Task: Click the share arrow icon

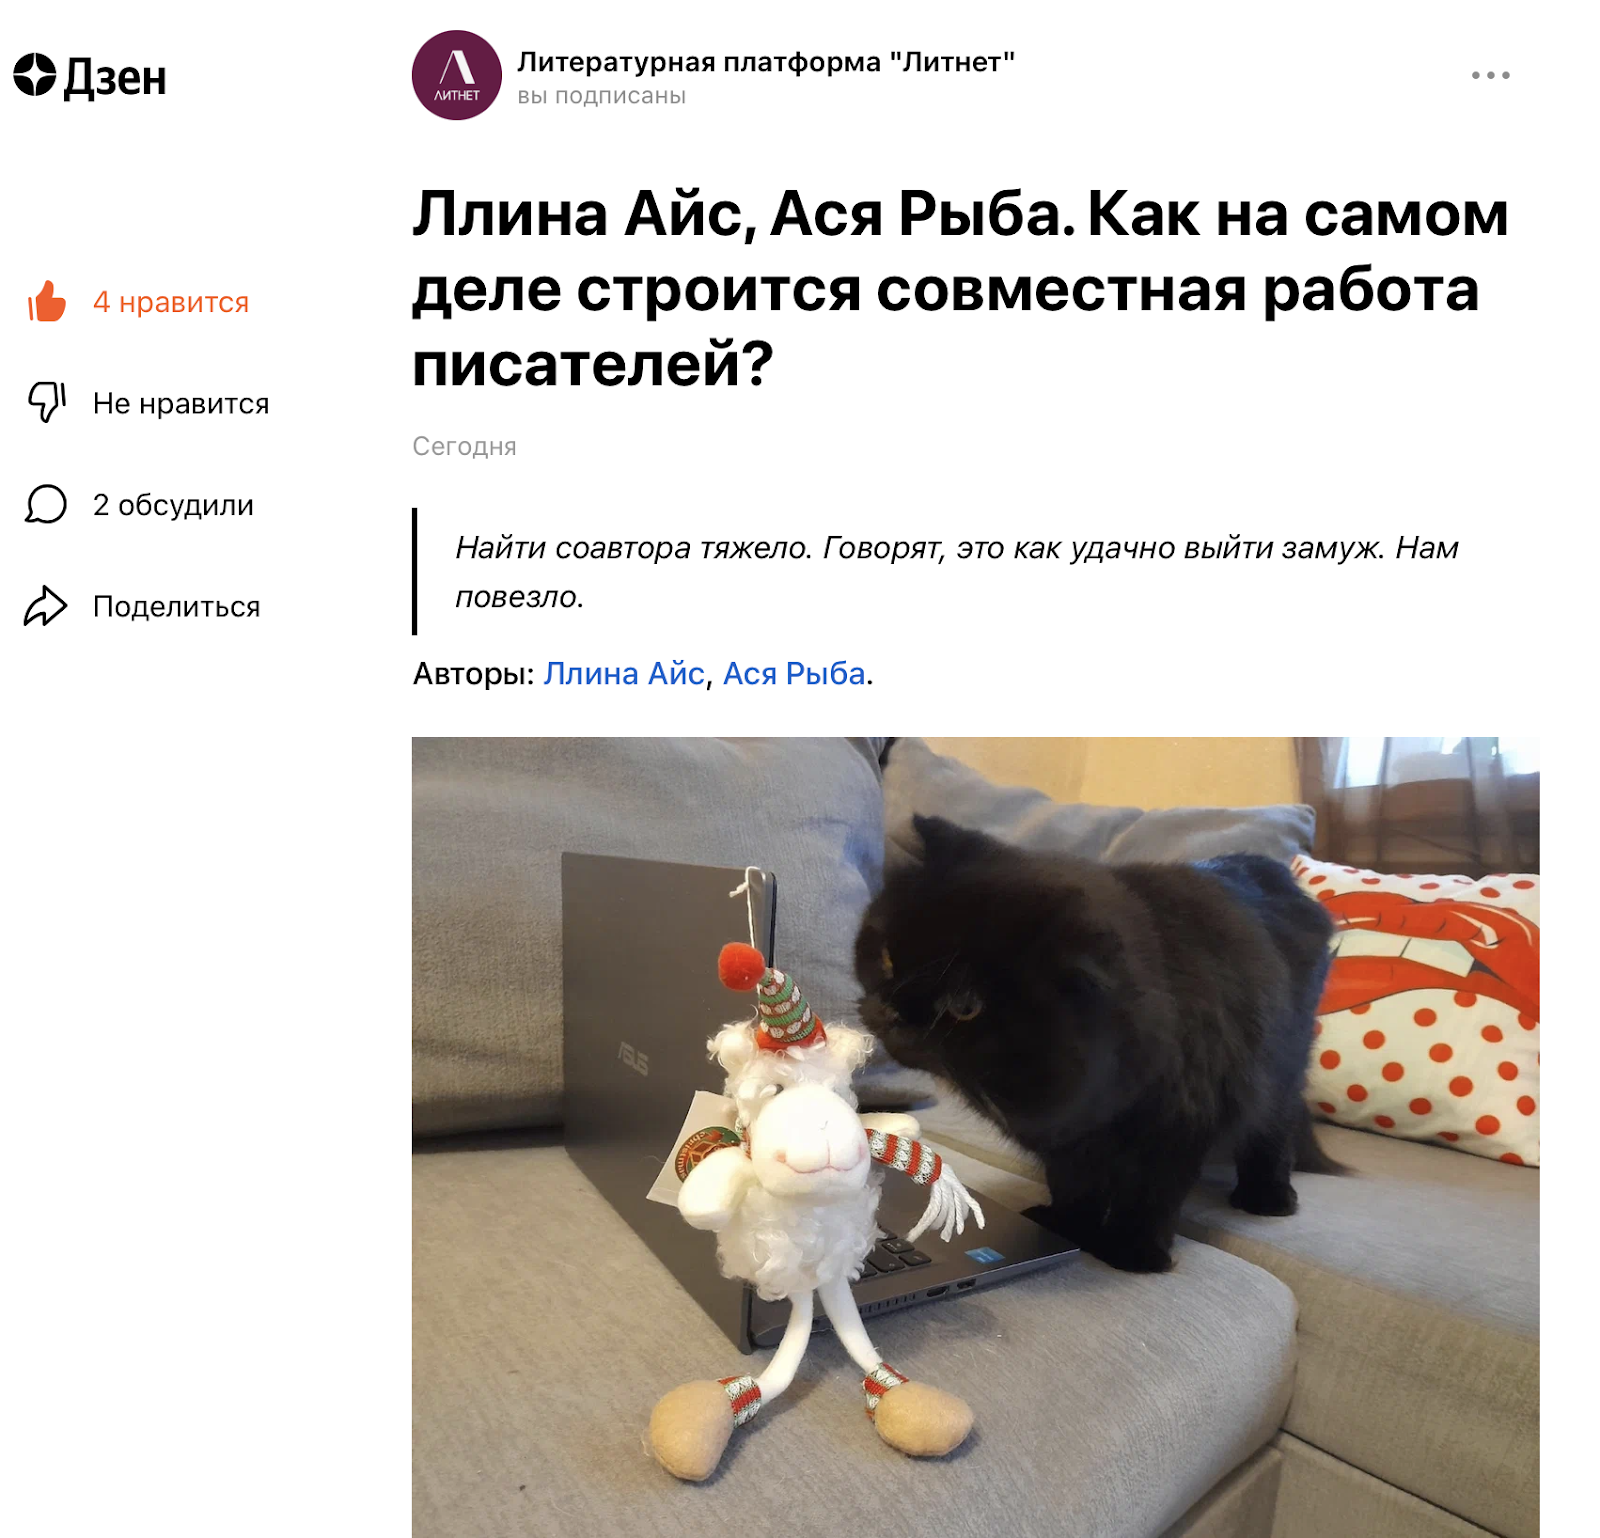Action: point(45,606)
